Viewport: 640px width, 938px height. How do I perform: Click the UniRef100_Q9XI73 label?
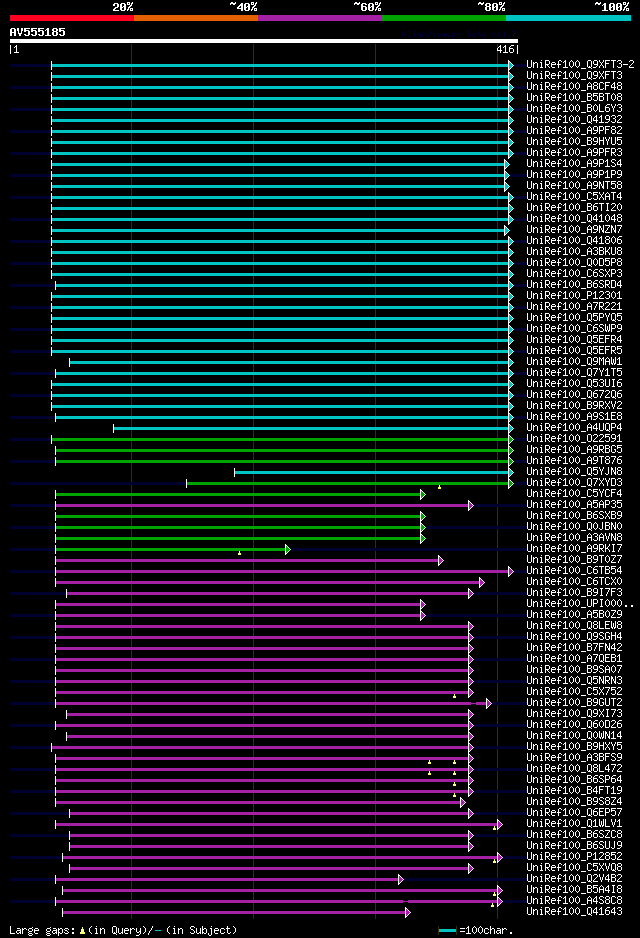coord(574,713)
